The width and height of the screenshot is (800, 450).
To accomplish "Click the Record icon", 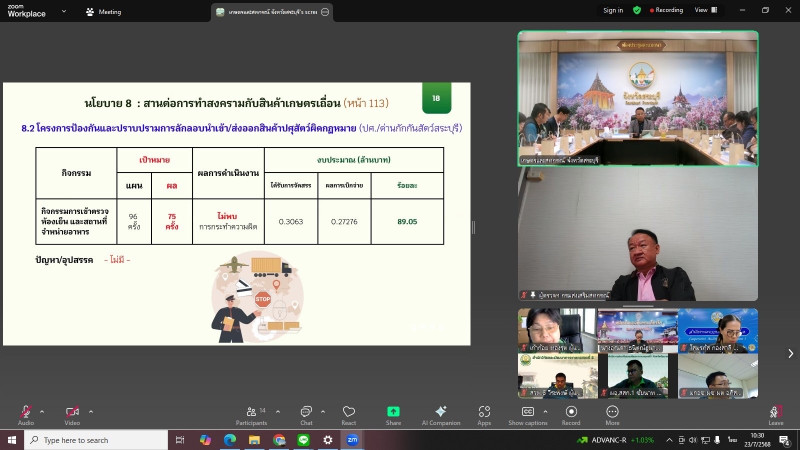I will 571,412.
